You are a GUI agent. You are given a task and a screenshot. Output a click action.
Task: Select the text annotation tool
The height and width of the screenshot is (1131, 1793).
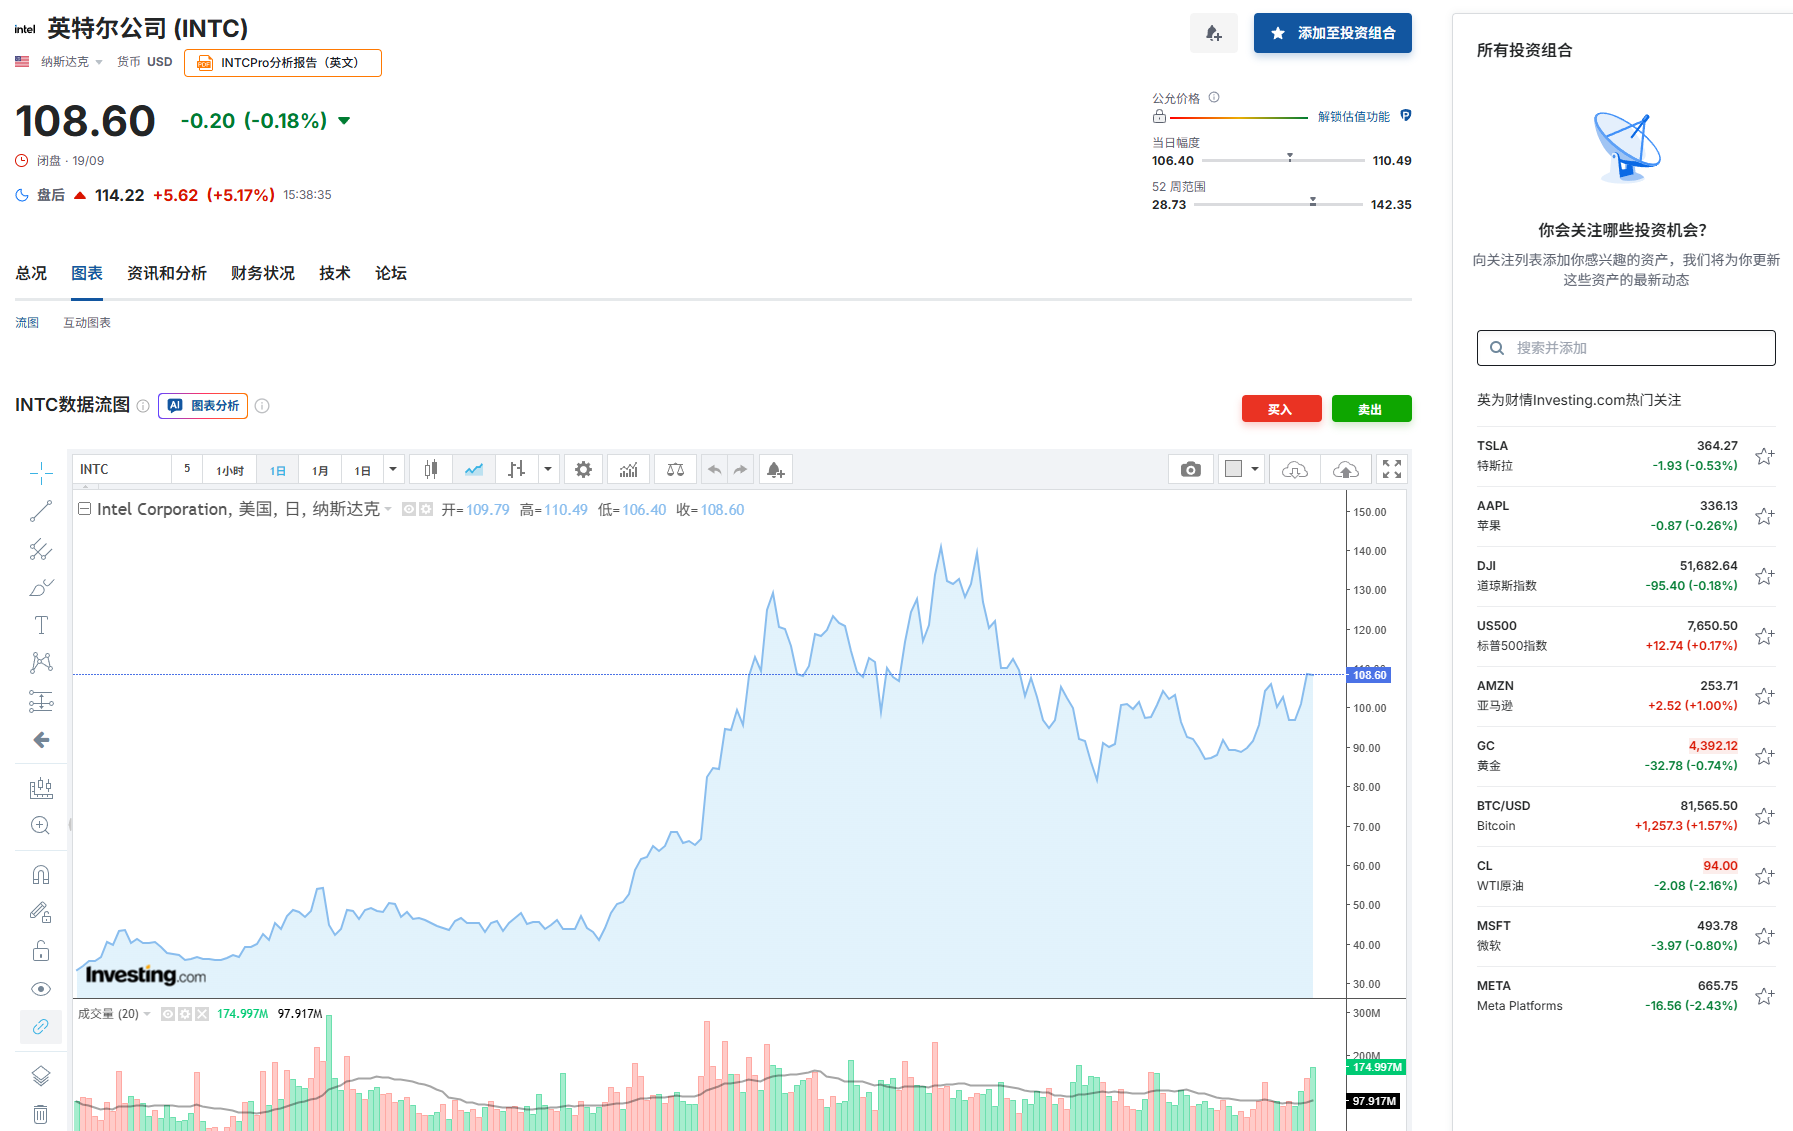pyautogui.click(x=41, y=625)
